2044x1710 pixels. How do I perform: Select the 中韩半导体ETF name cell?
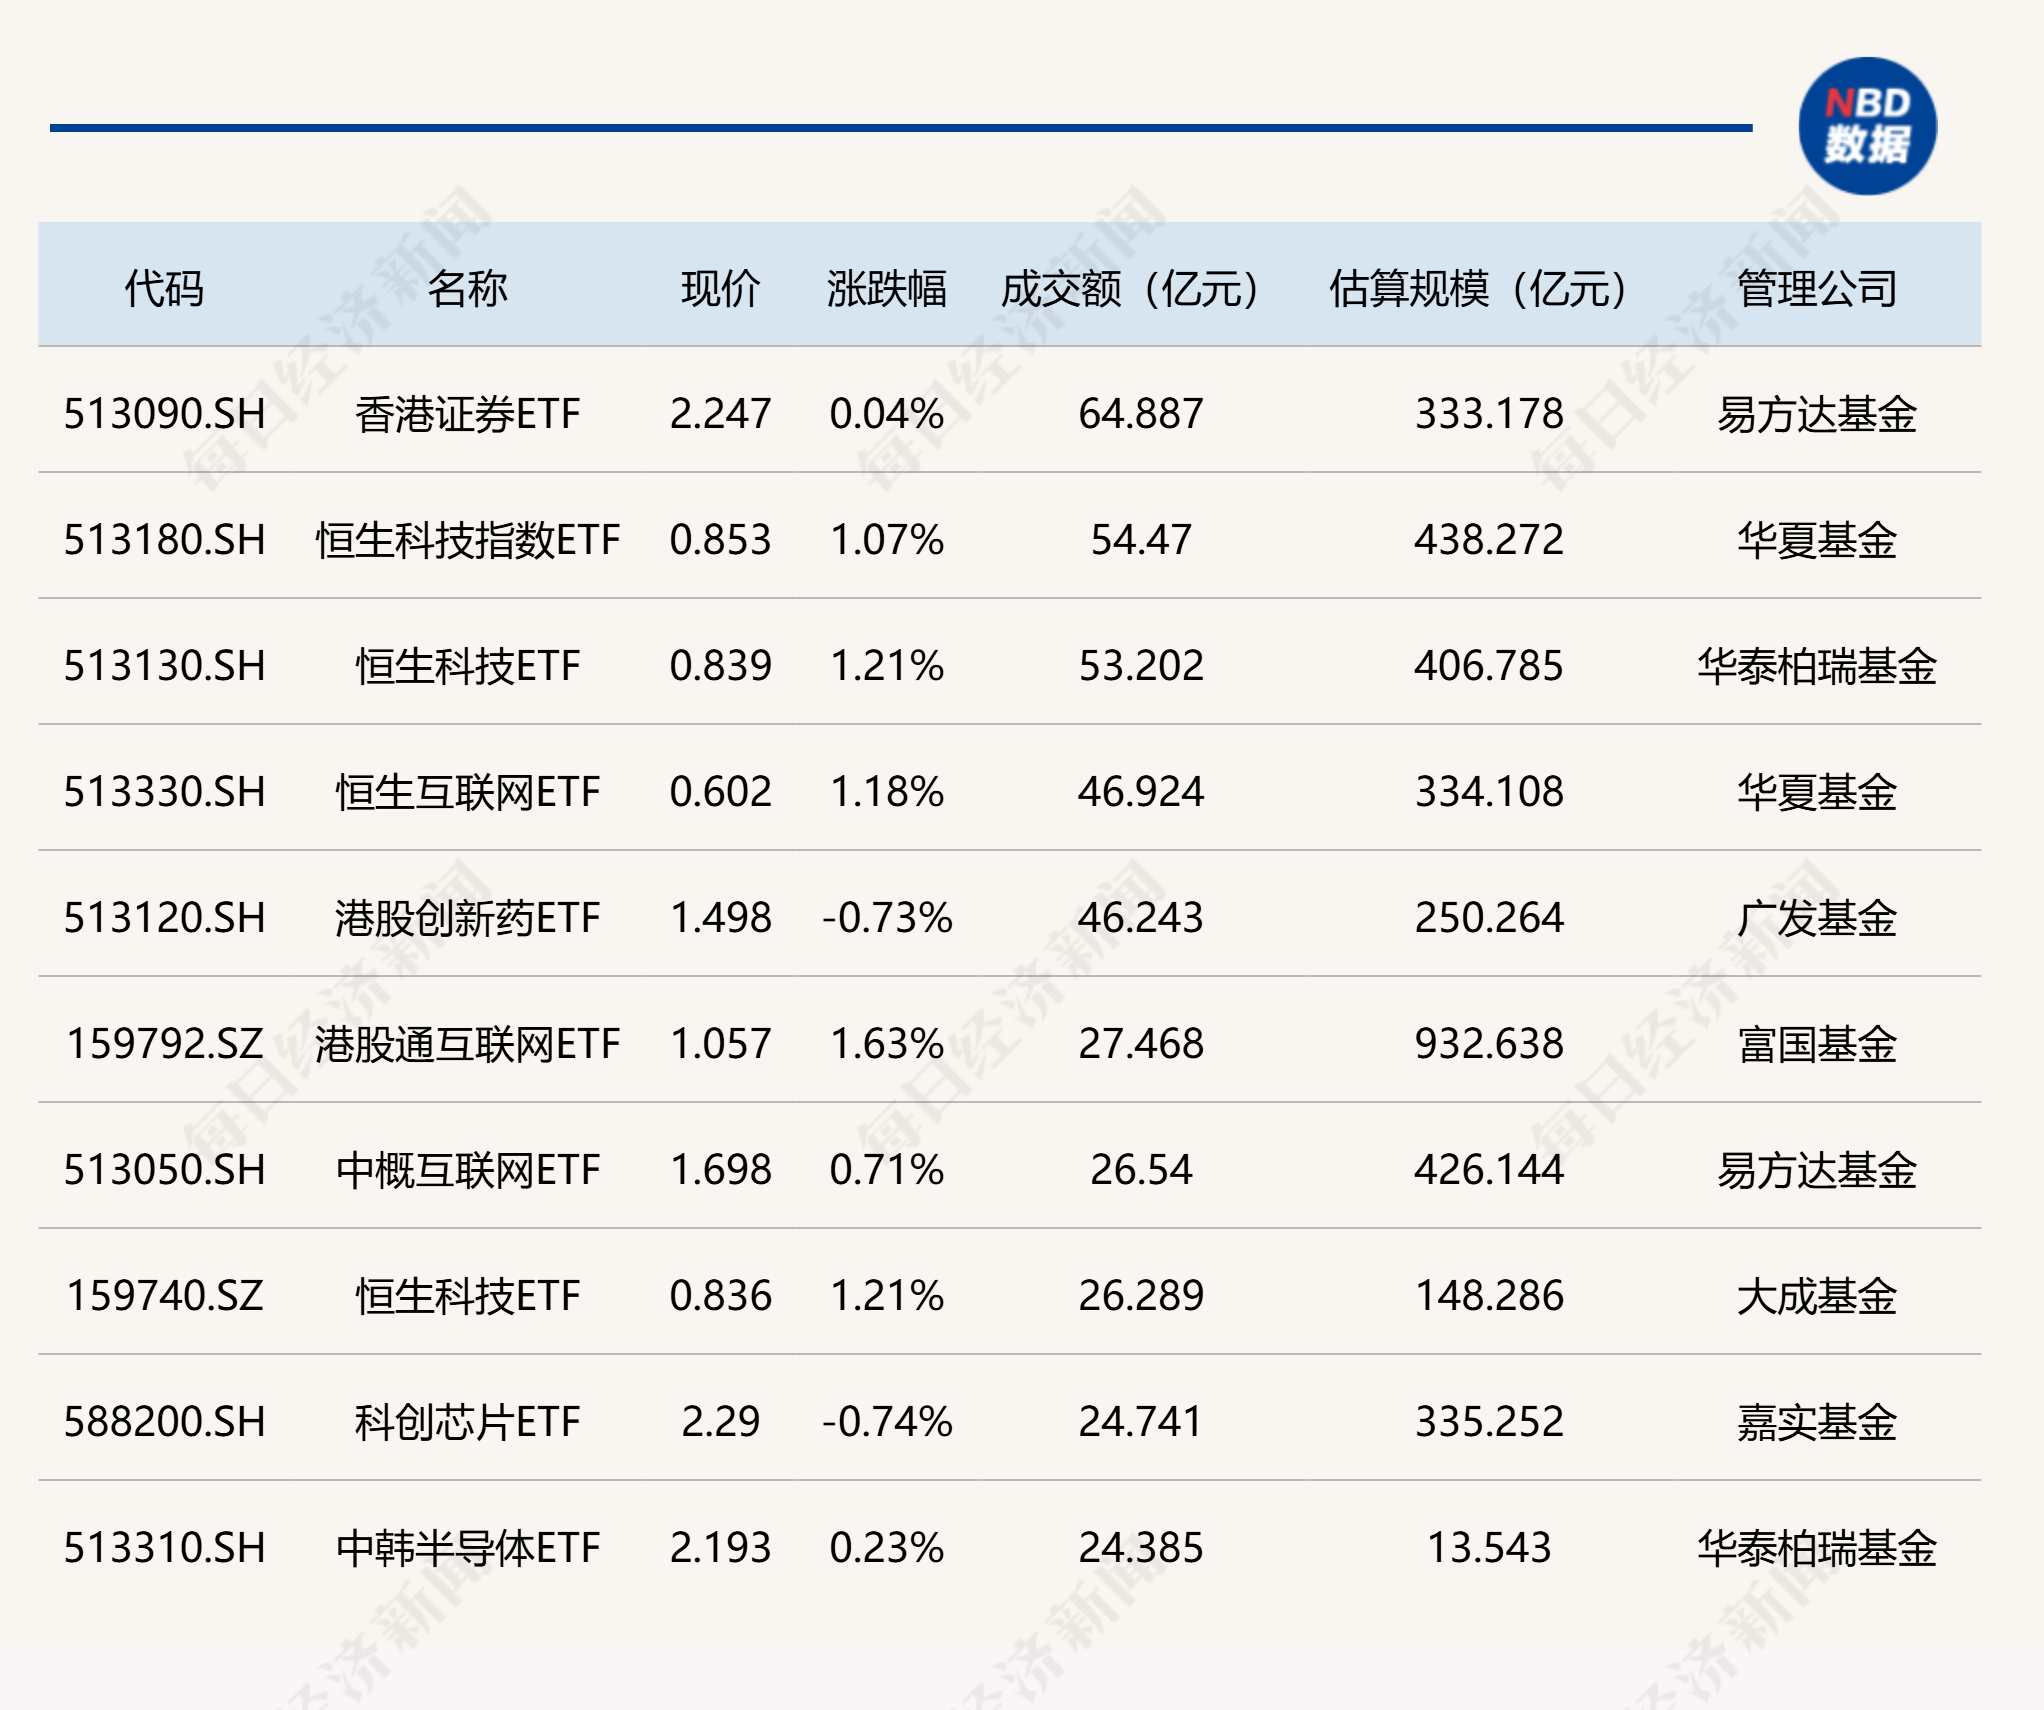[x=467, y=1548]
